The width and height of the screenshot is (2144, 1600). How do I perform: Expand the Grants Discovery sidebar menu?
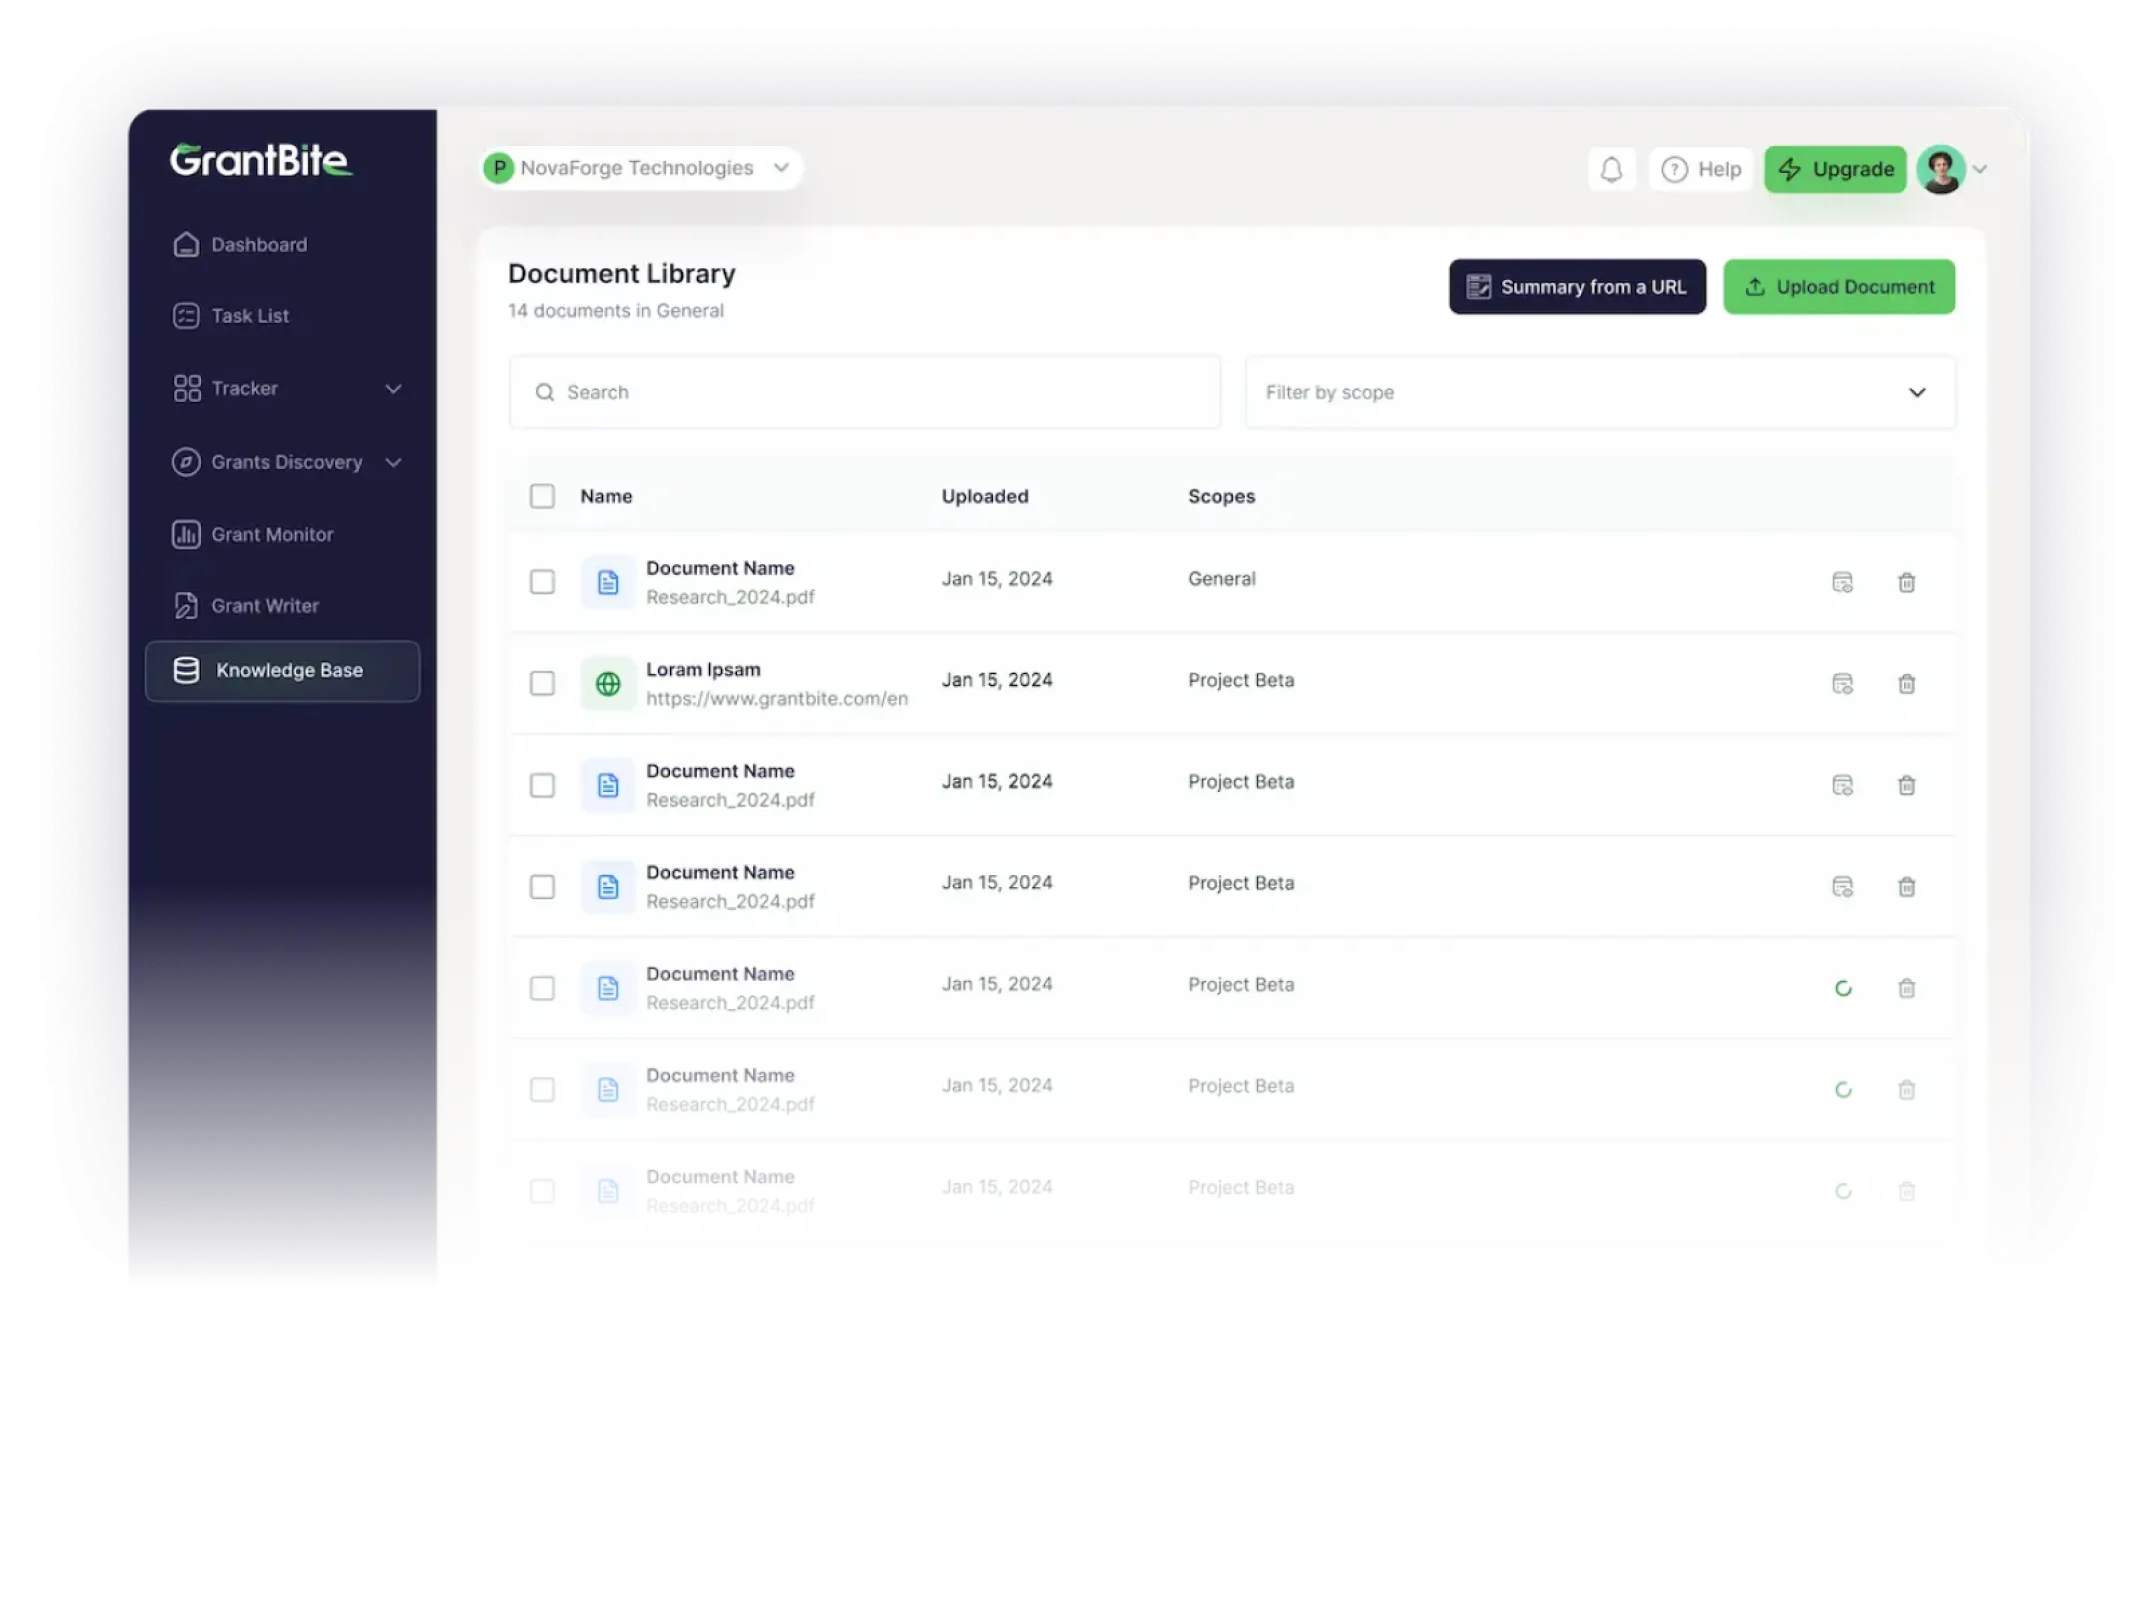point(286,462)
